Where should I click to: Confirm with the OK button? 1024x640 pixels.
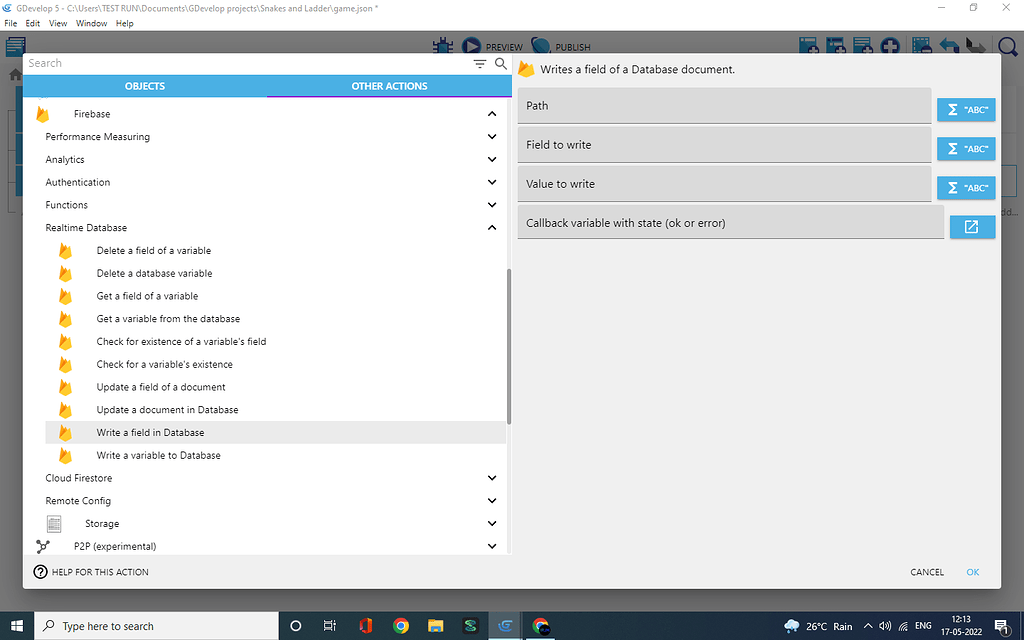(x=972, y=572)
